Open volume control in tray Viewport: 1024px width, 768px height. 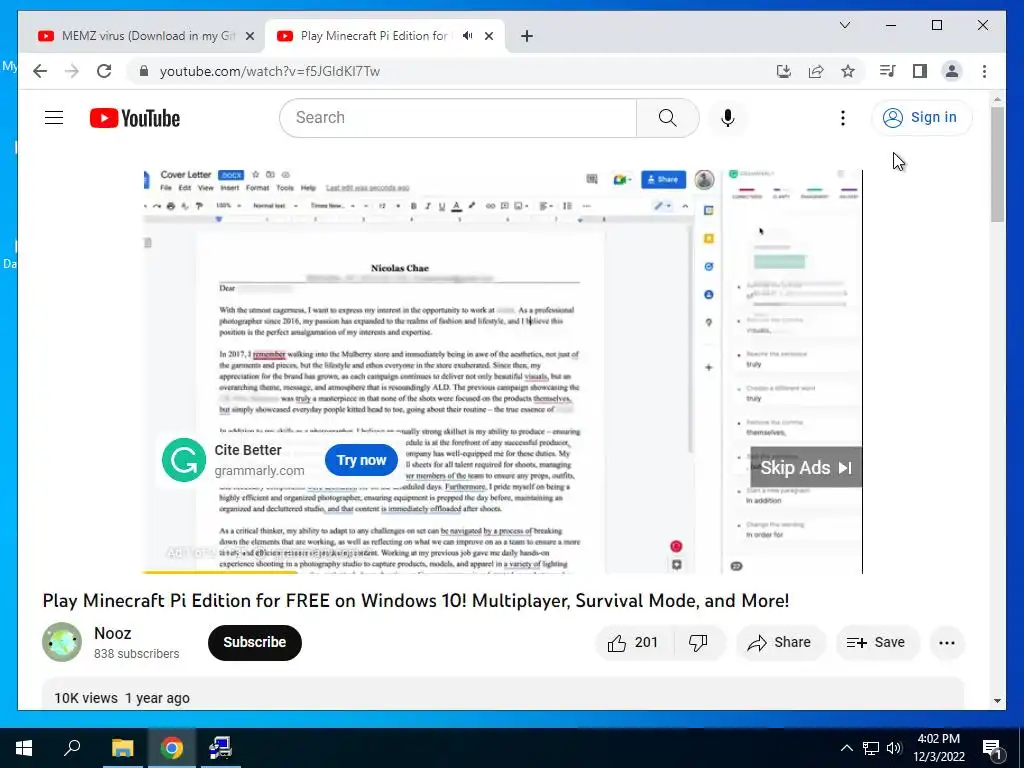(894, 748)
